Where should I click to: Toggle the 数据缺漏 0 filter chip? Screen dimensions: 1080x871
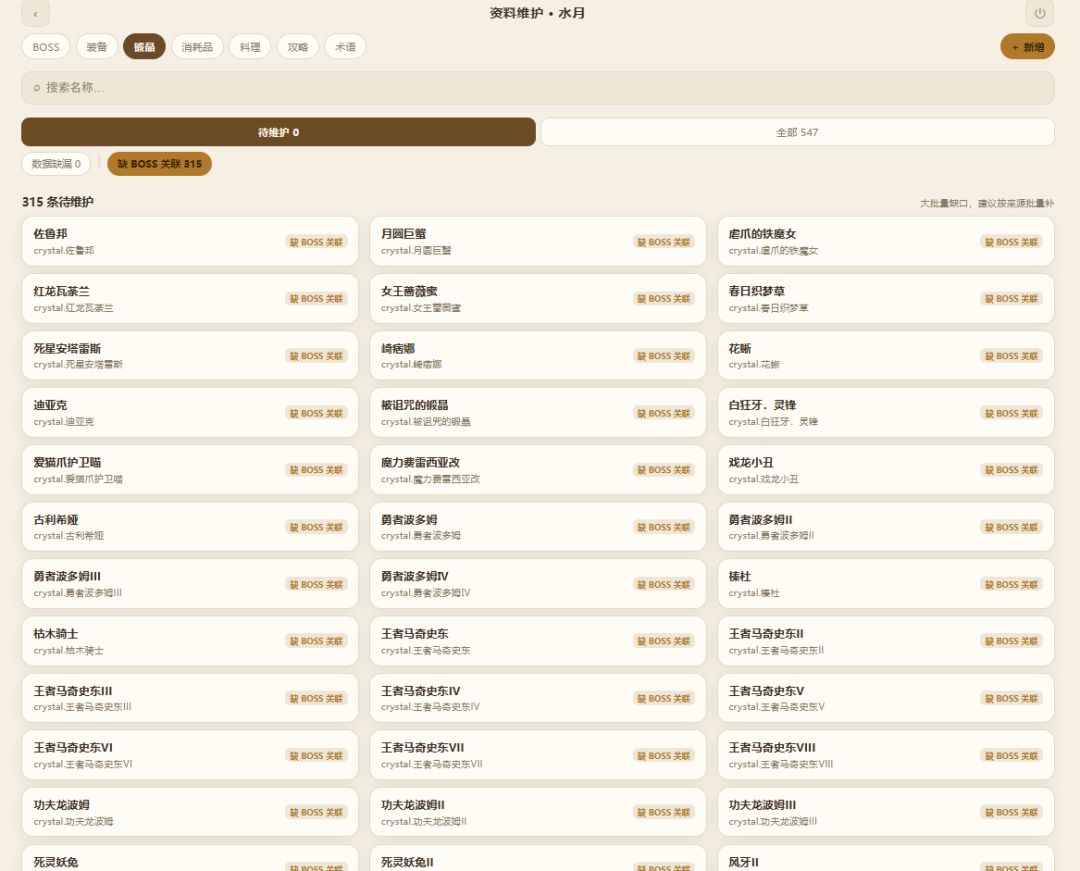[x=56, y=164]
